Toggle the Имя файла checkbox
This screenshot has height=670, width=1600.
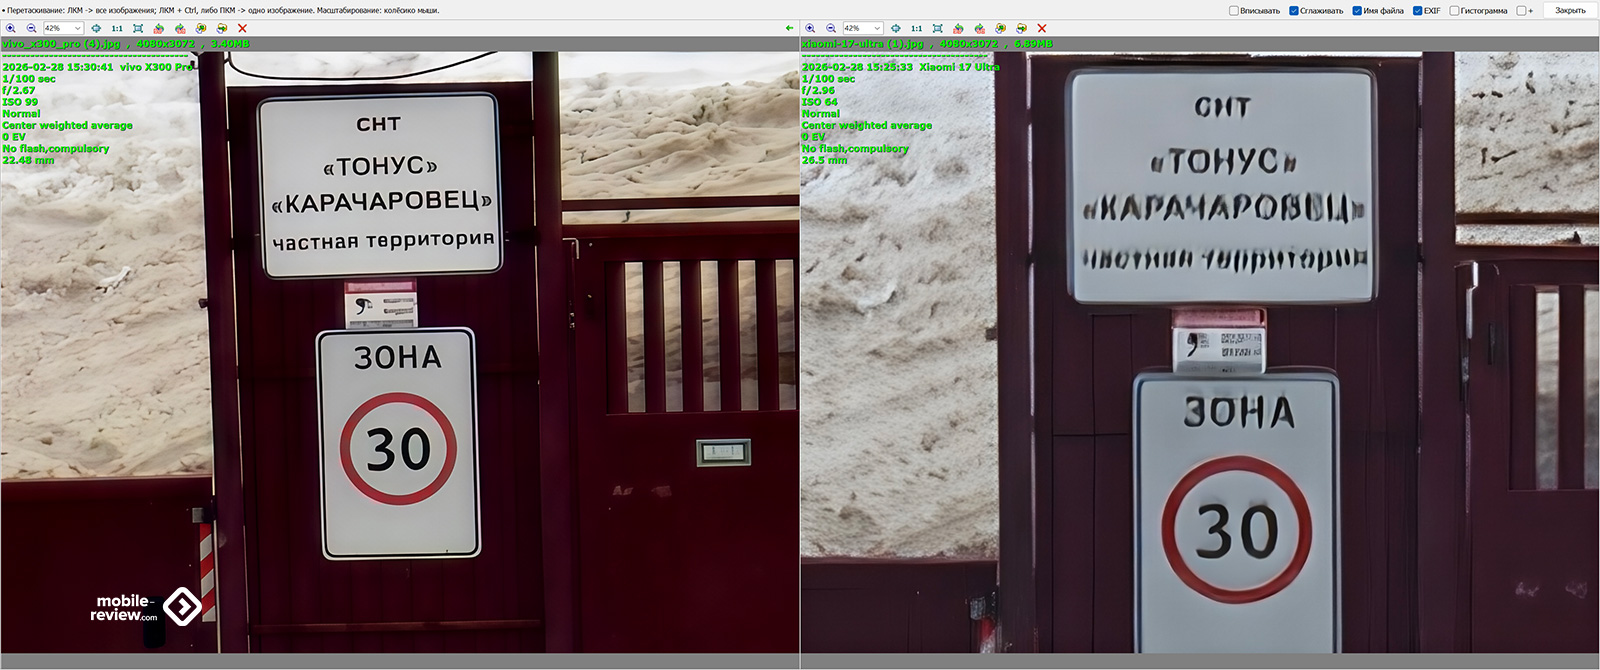pos(1357,11)
